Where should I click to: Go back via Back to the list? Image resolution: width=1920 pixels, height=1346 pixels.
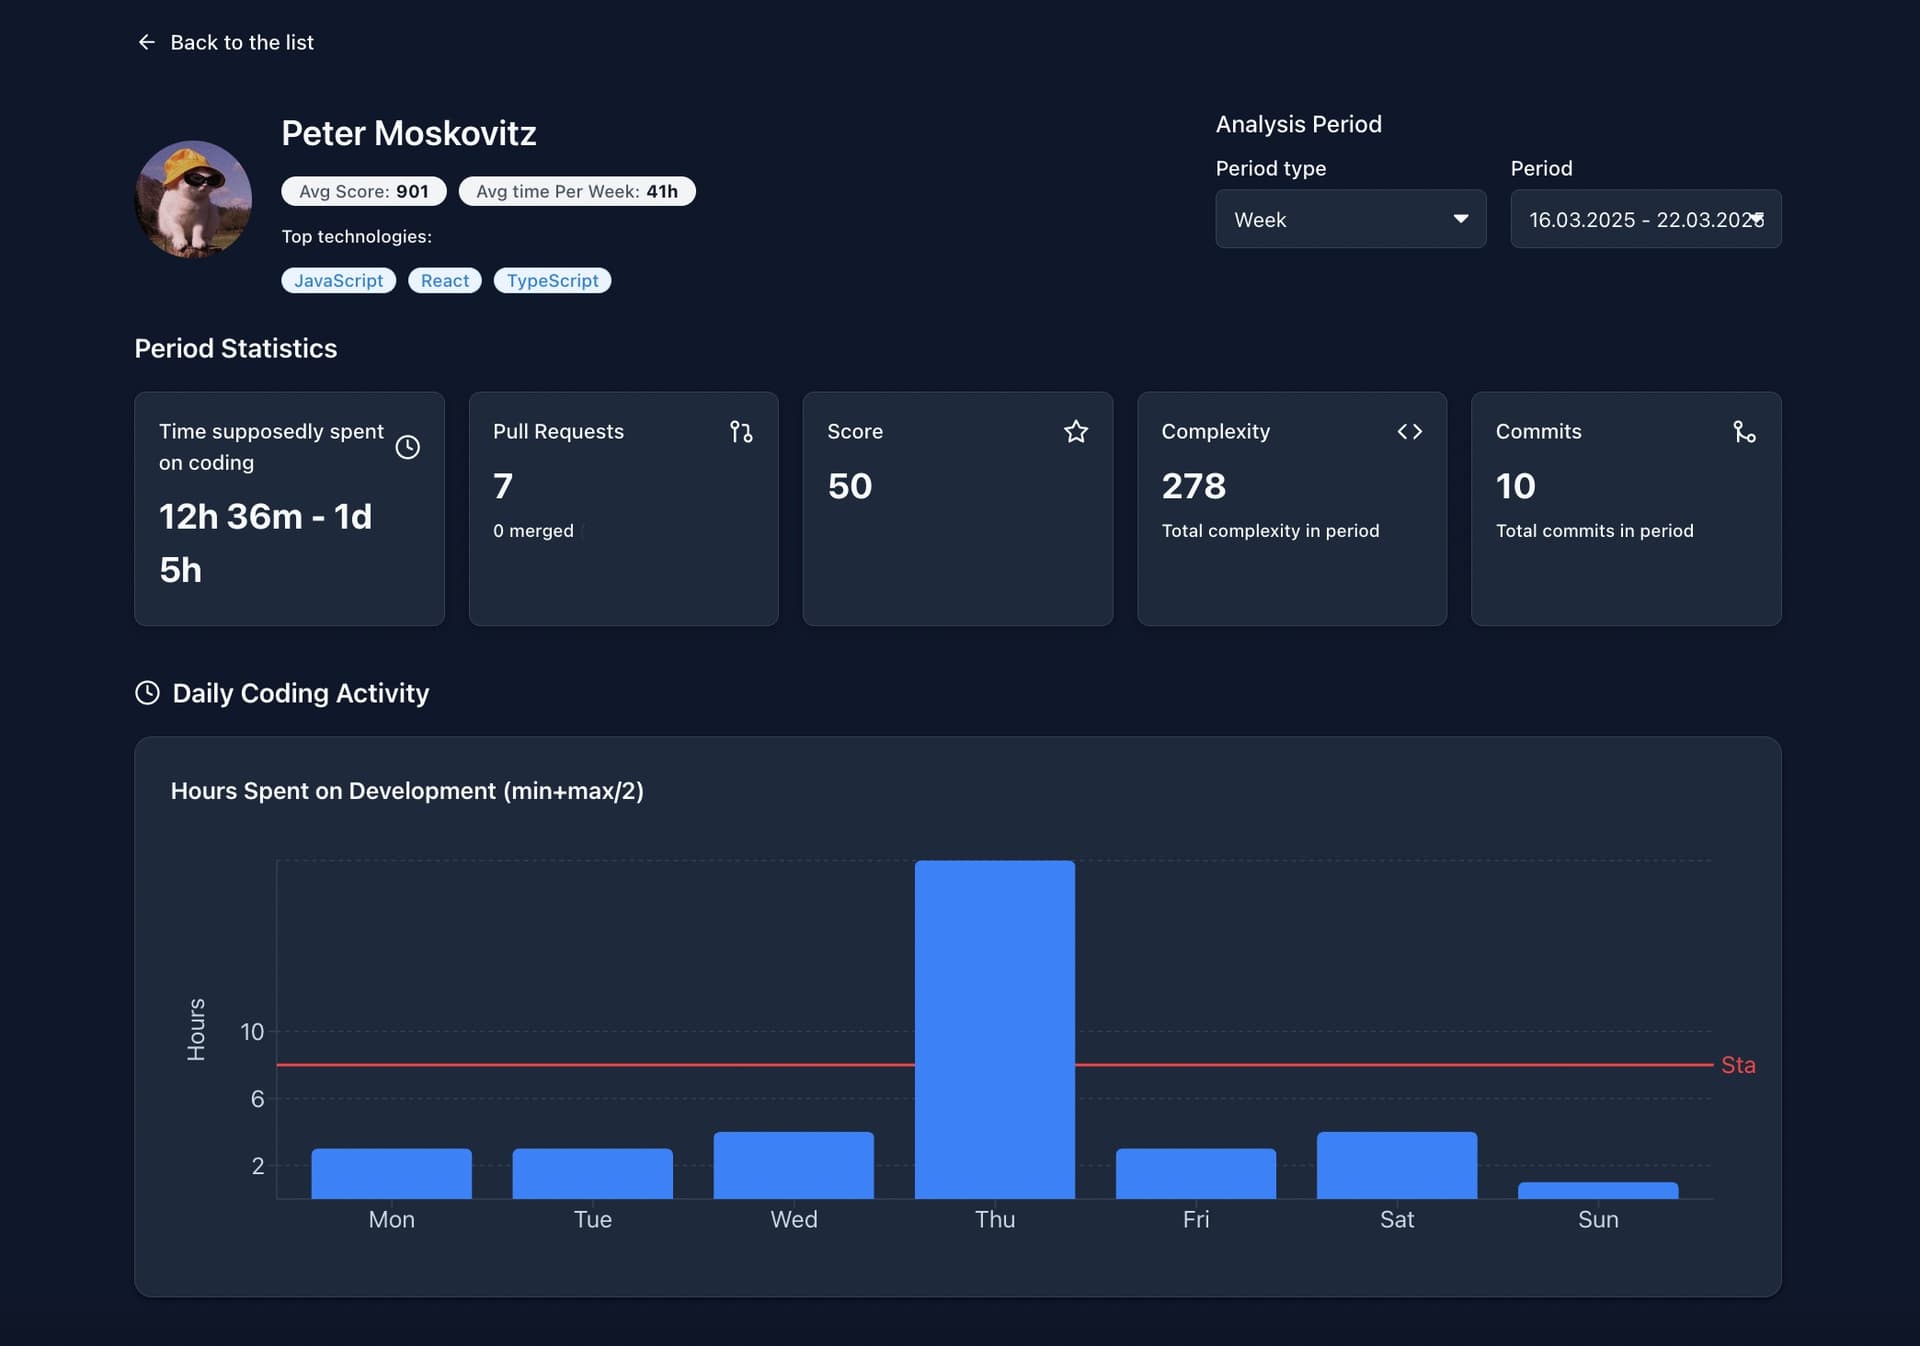242,42
